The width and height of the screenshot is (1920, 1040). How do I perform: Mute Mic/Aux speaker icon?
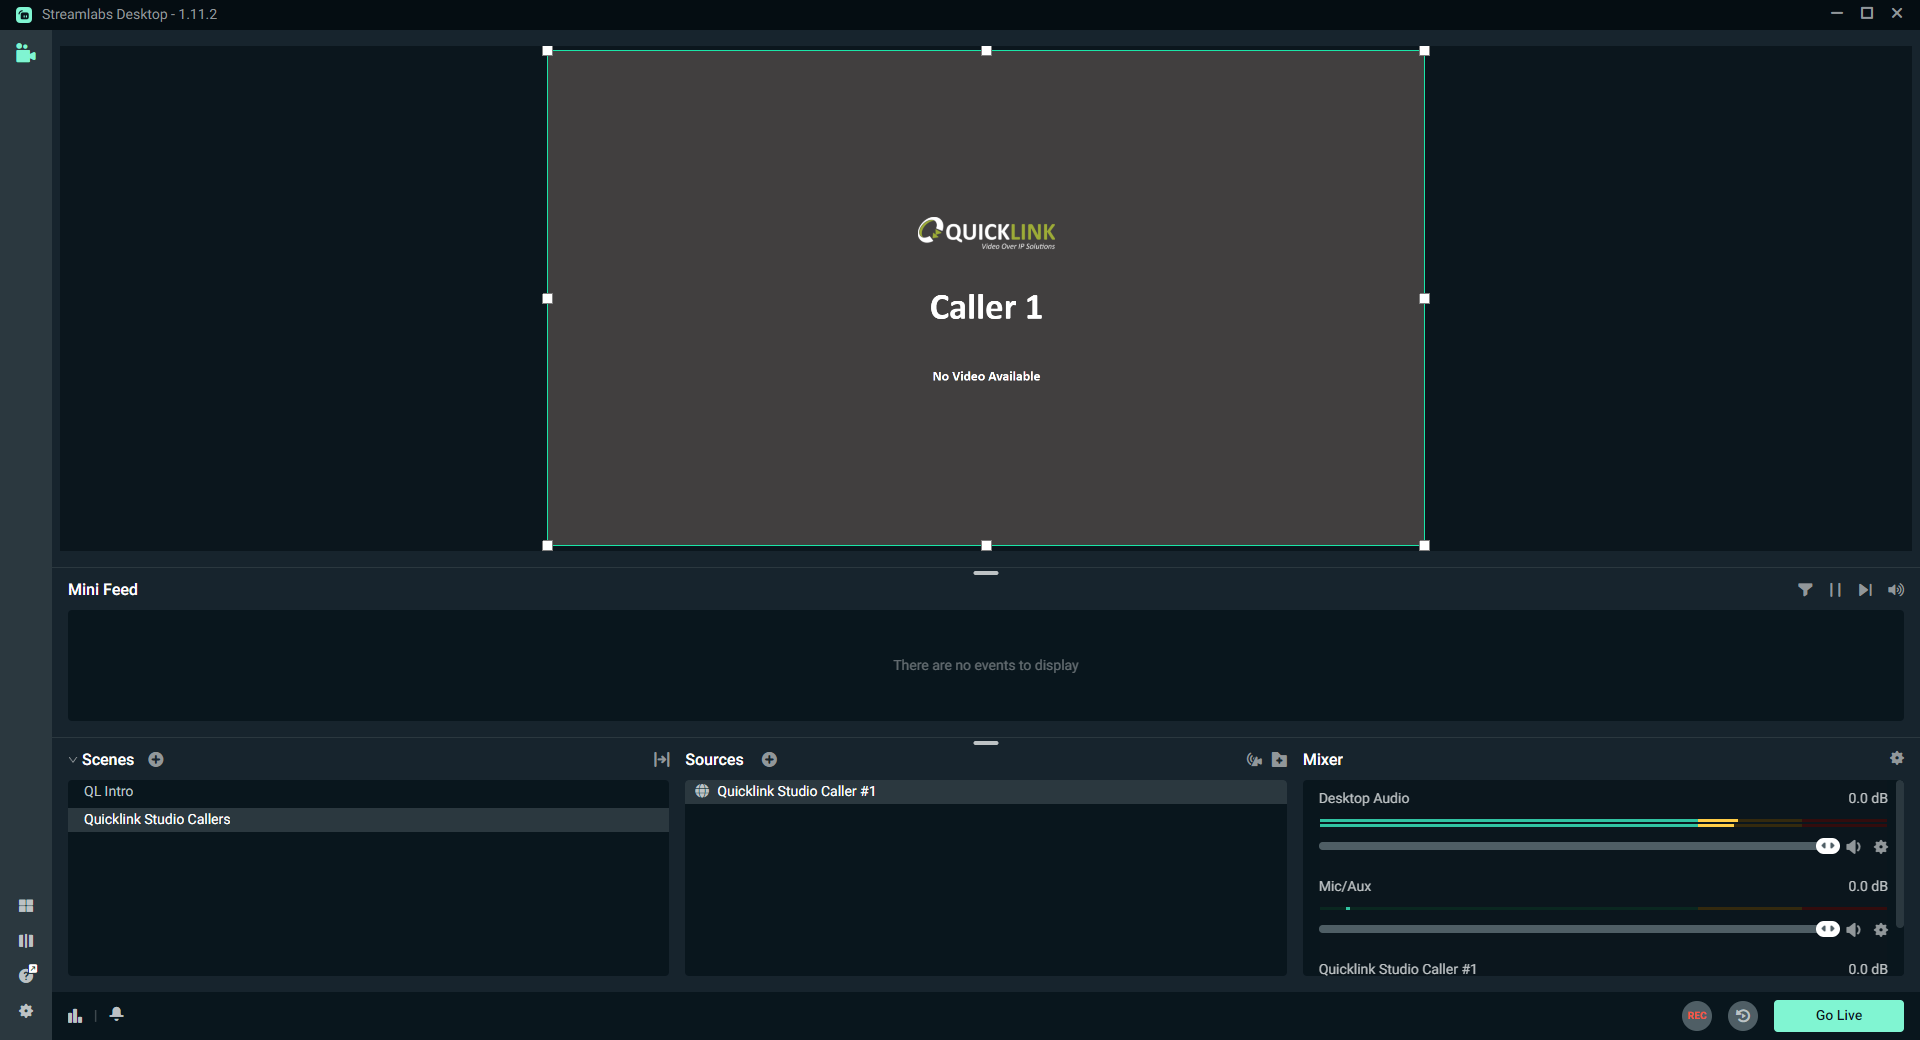click(x=1854, y=930)
